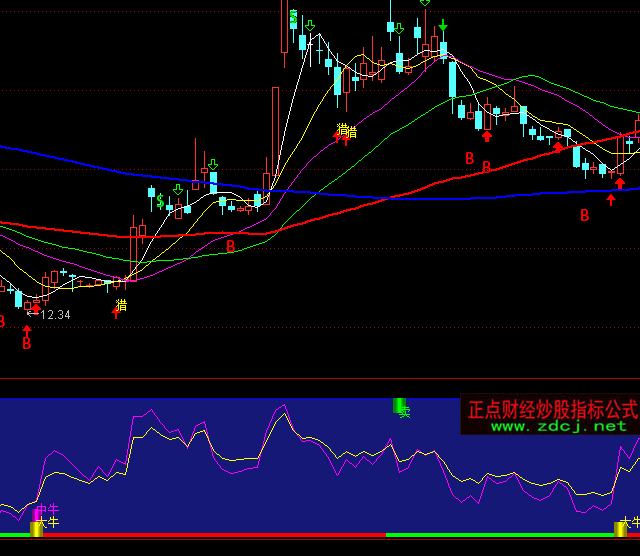Viewport: 640px width, 556px height.
Task: Click the magenta 中牛 signal label
Action: pos(47,509)
